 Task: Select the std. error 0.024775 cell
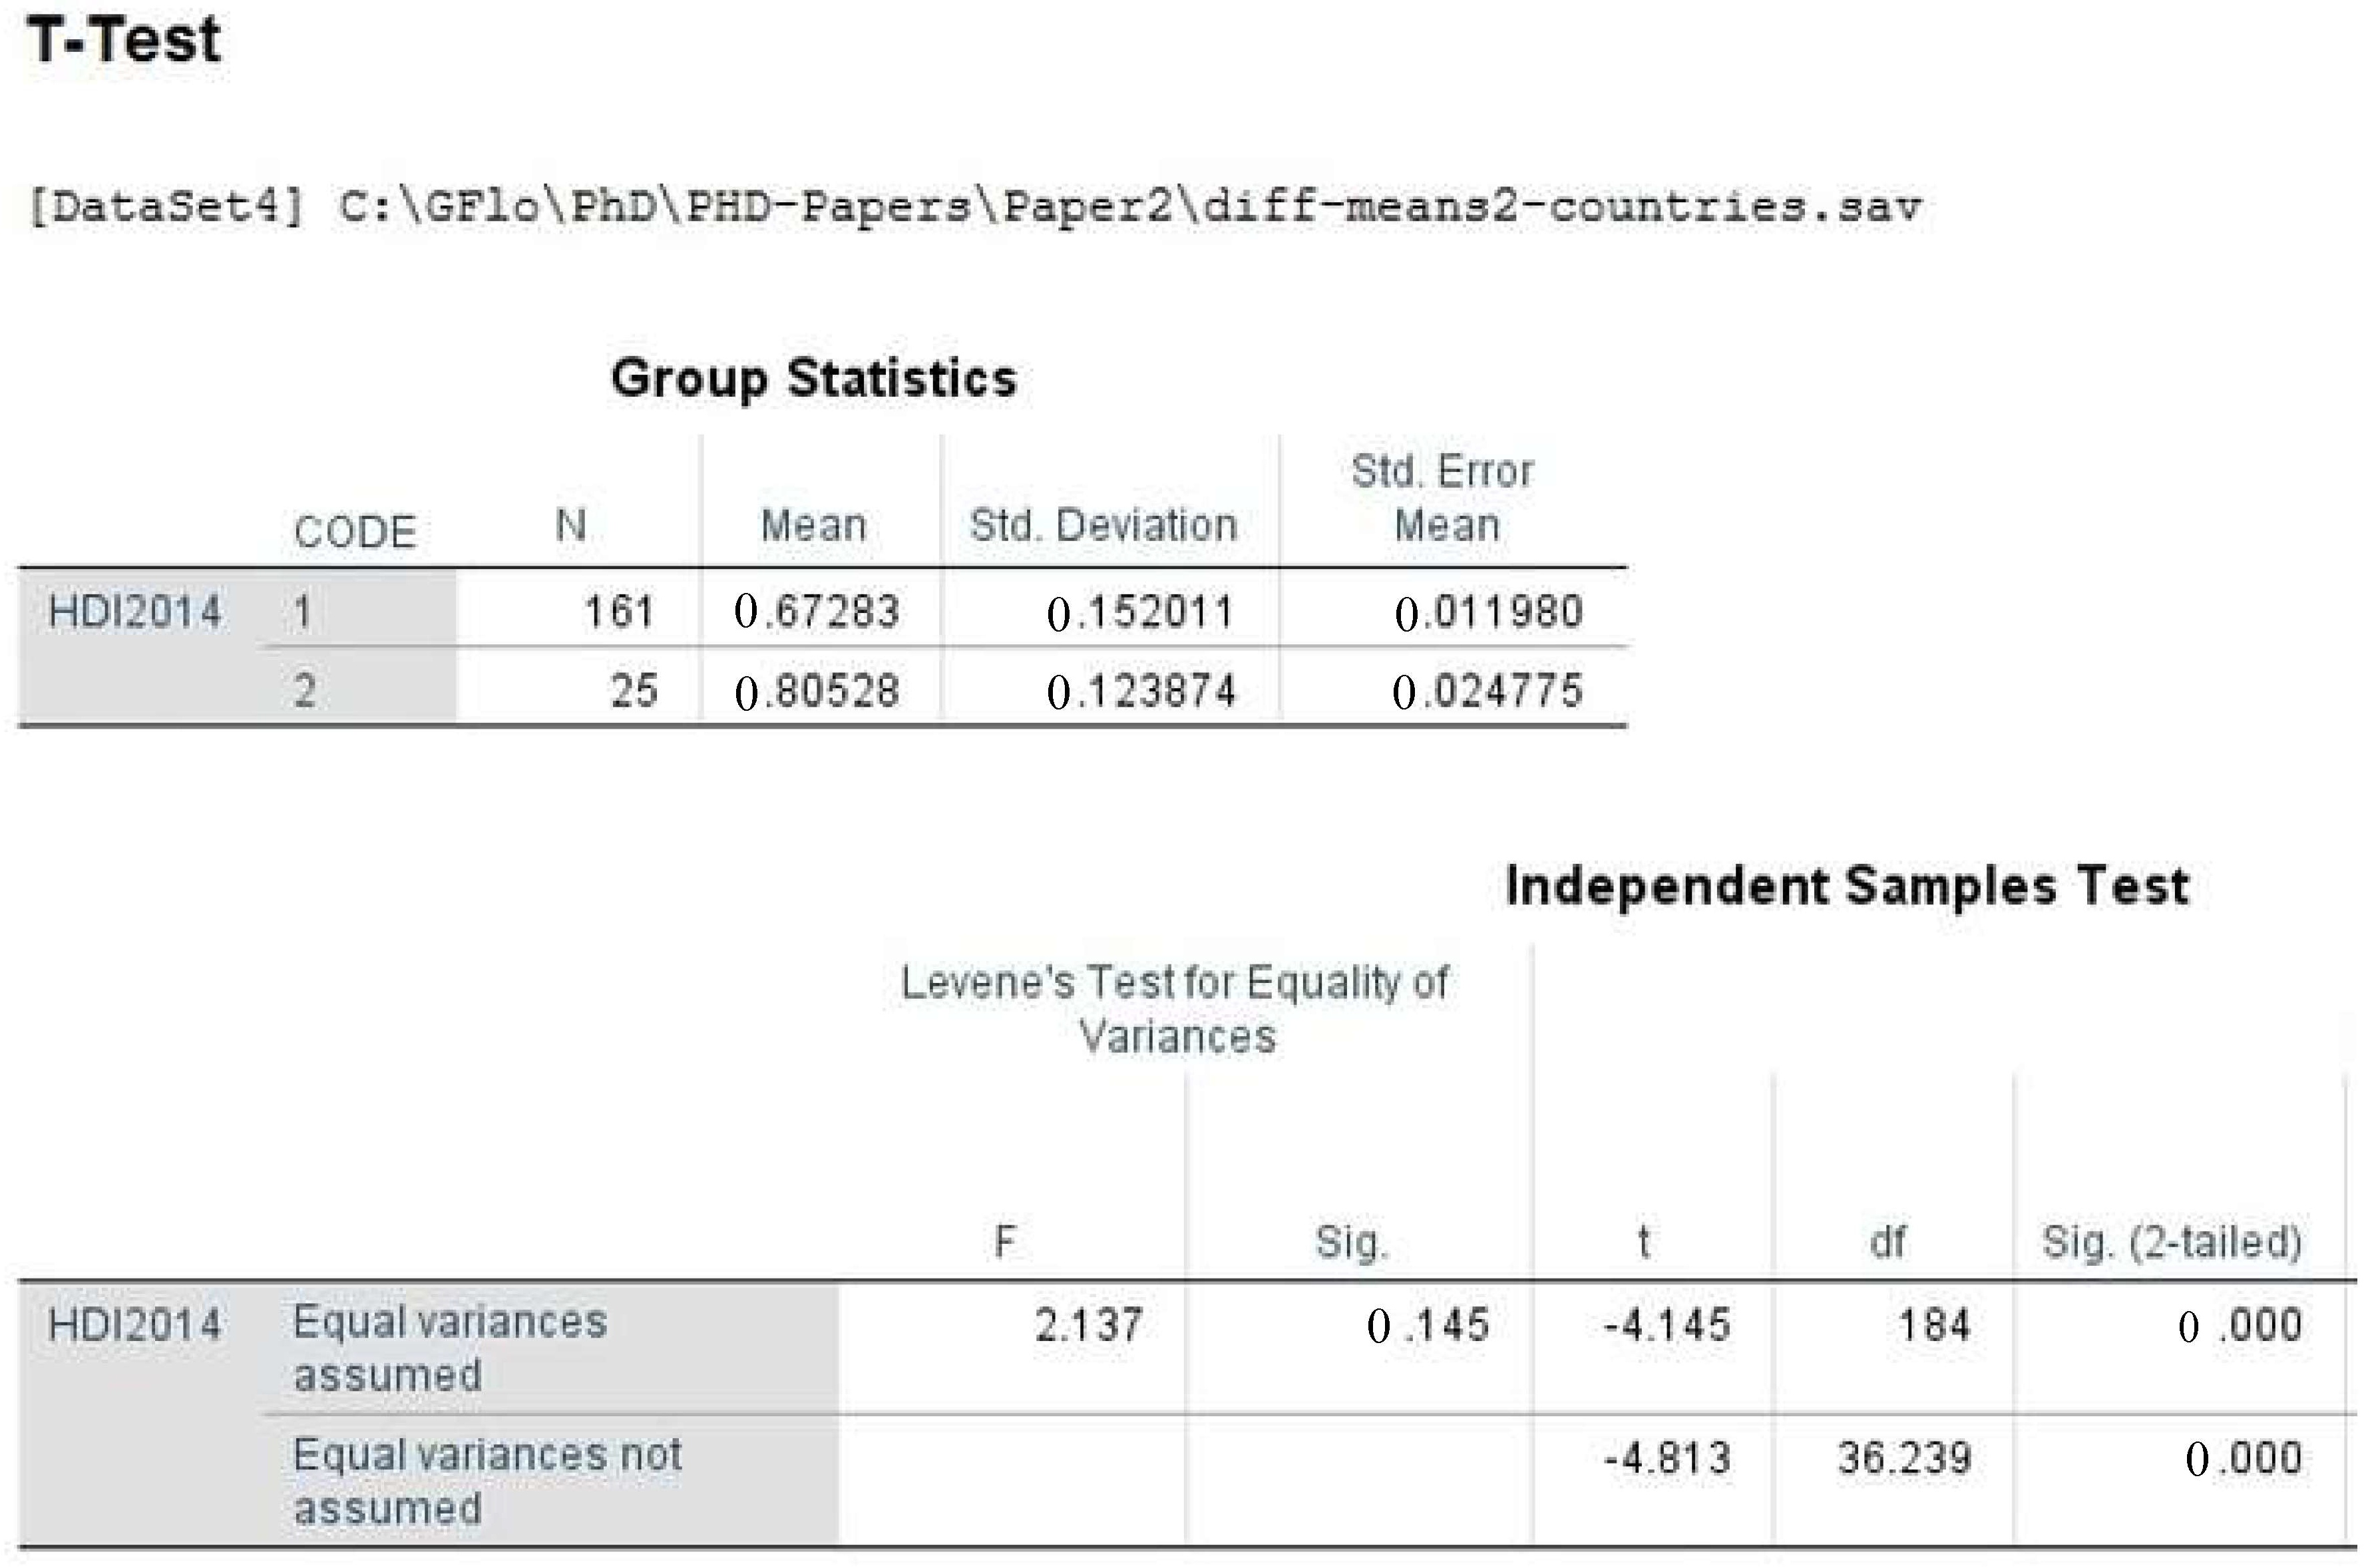pyautogui.click(x=1487, y=691)
